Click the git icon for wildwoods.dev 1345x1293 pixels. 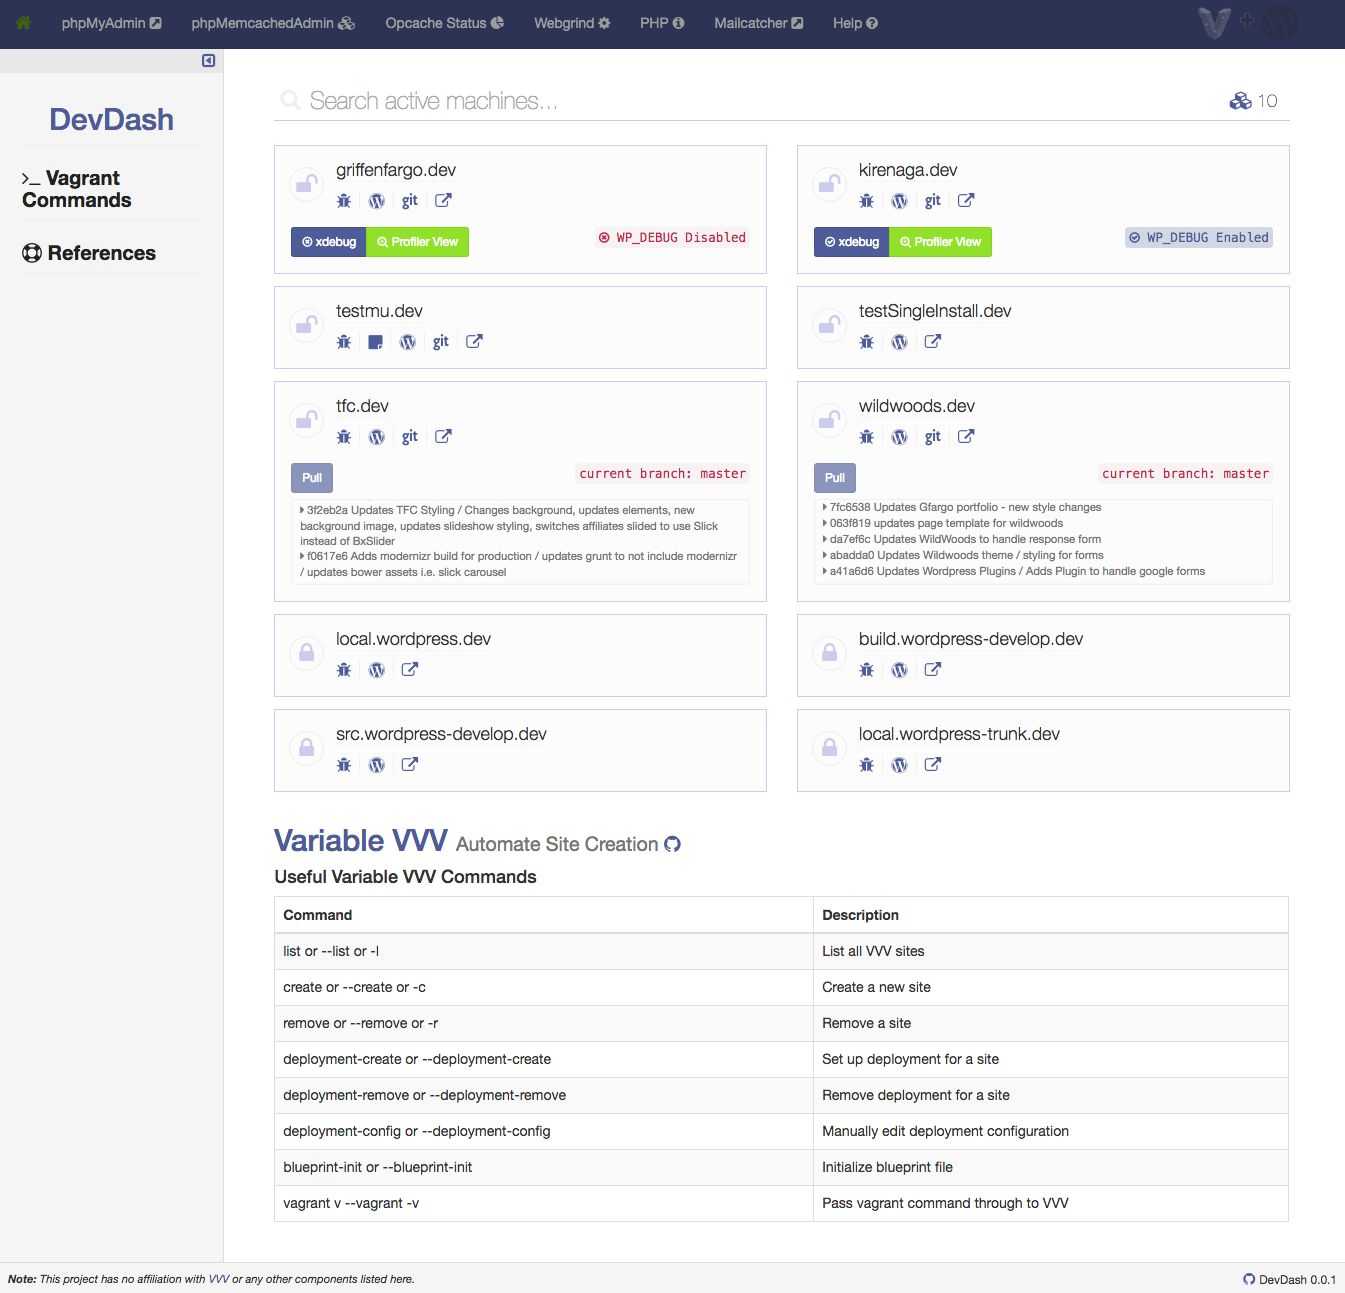coord(933,436)
